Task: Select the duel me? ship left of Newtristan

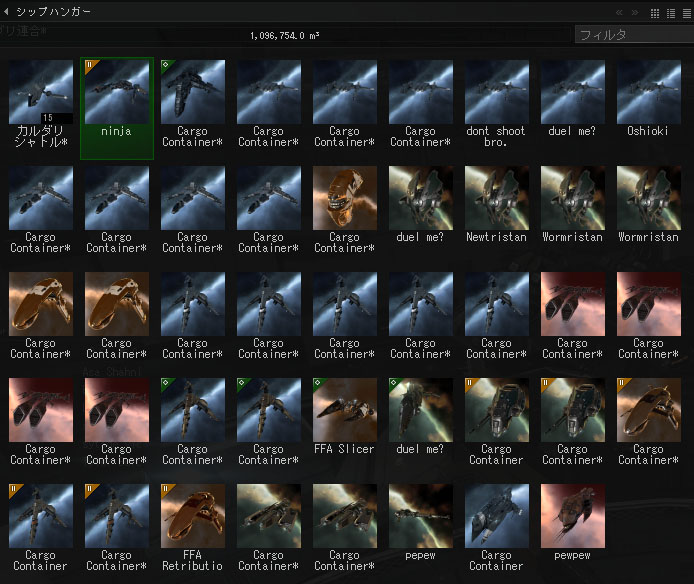Action: 420,205
